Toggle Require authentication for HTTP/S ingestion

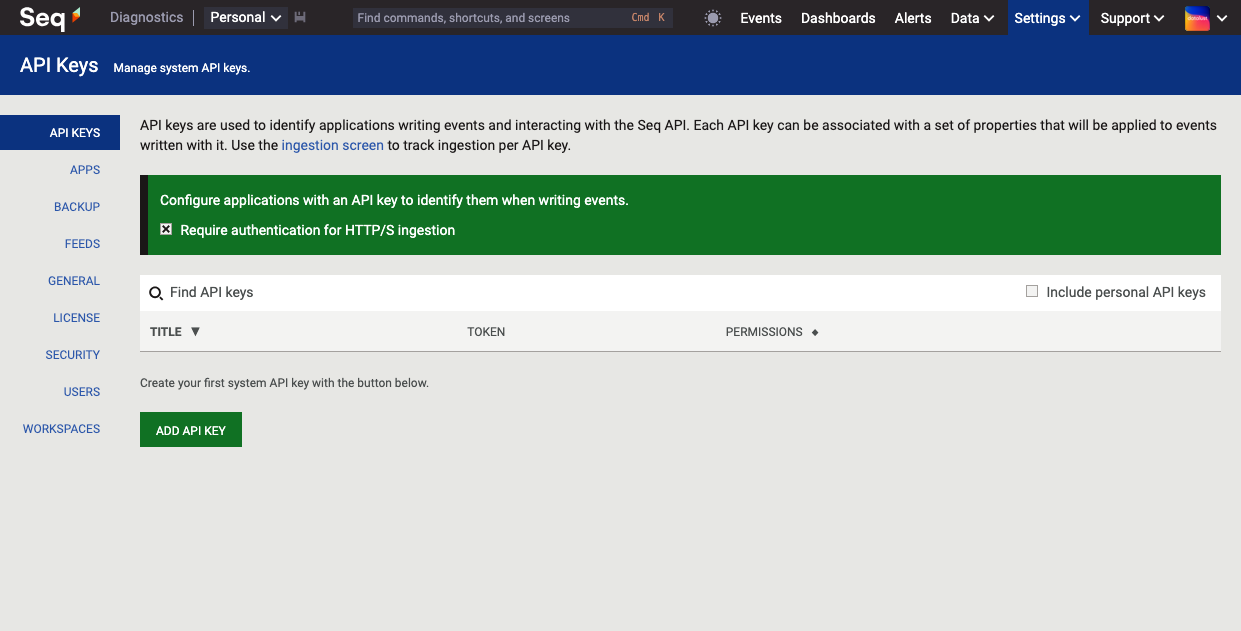click(x=166, y=230)
